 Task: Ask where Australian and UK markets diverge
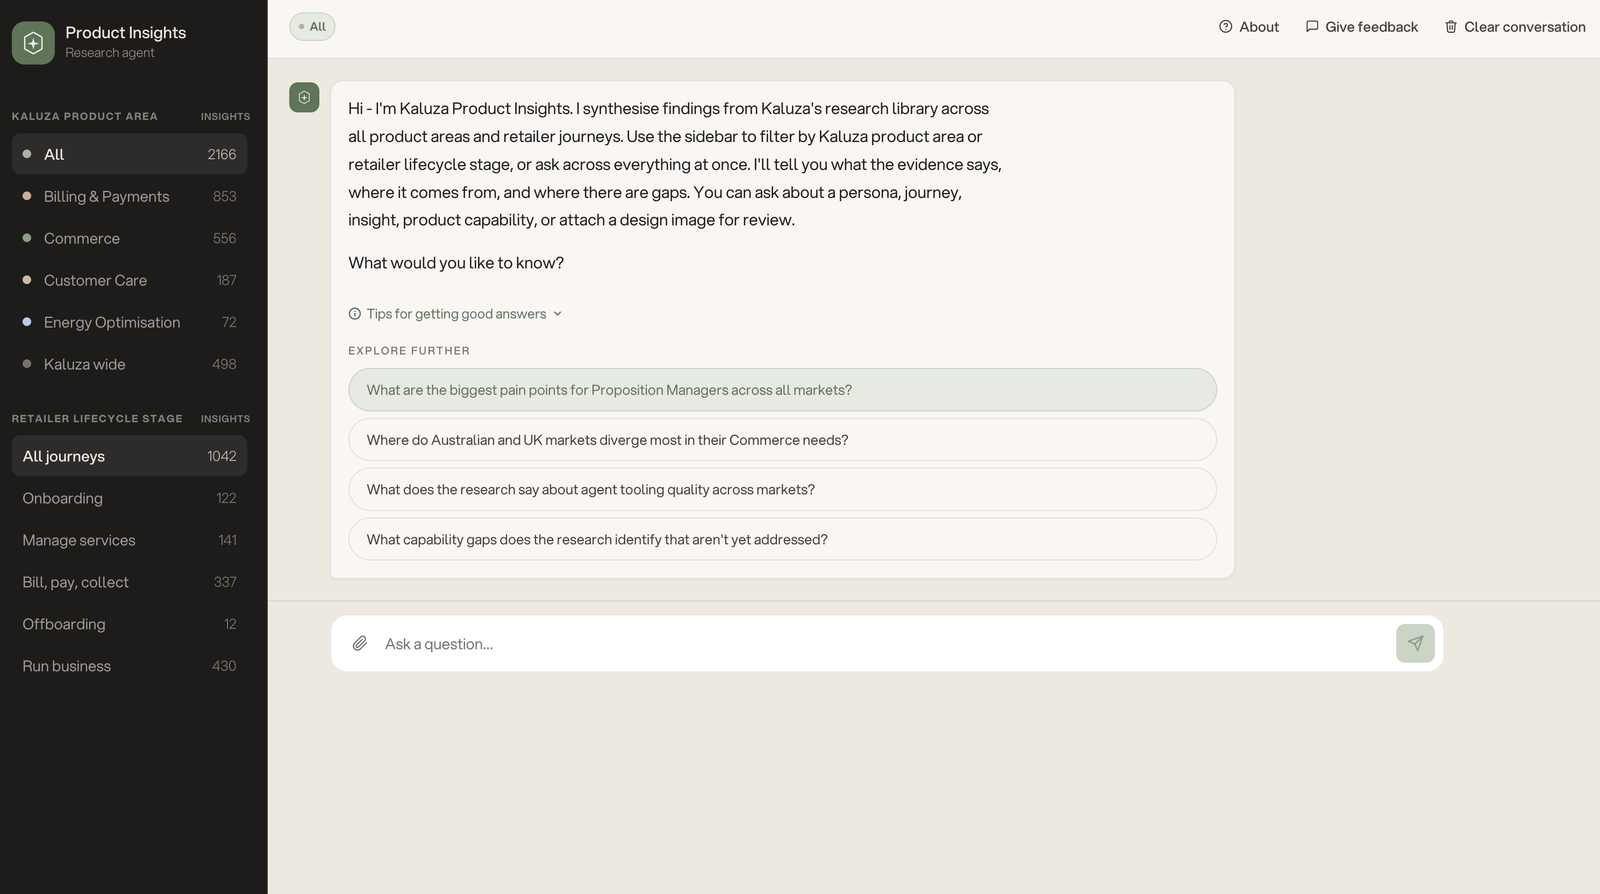[782, 440]
